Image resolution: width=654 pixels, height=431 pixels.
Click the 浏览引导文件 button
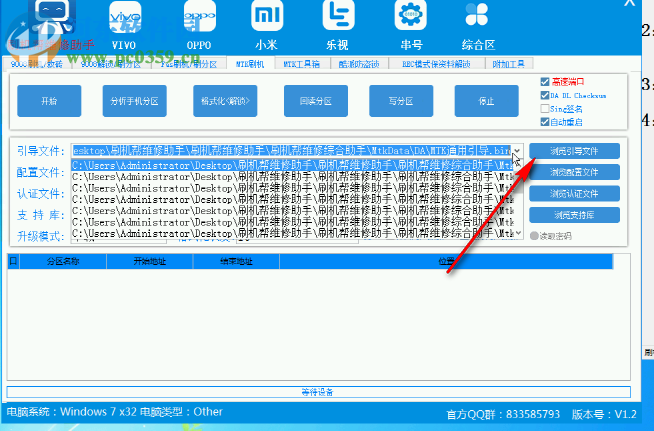click(x=574, y=151)
